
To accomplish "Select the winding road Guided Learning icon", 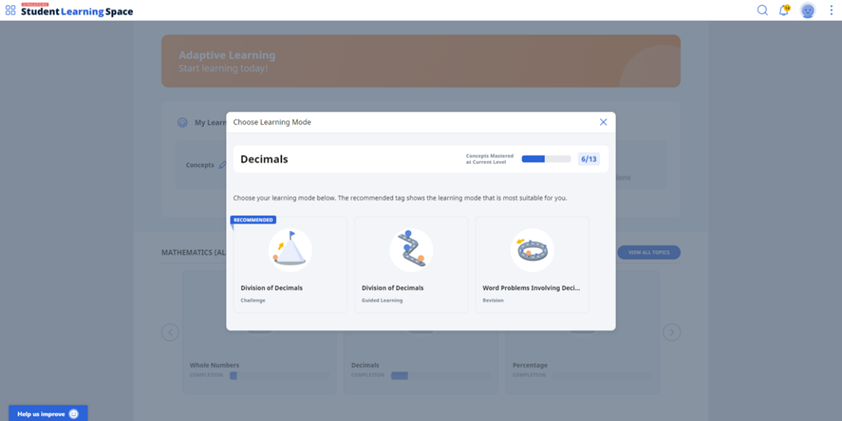I will (x=411, y=250).
